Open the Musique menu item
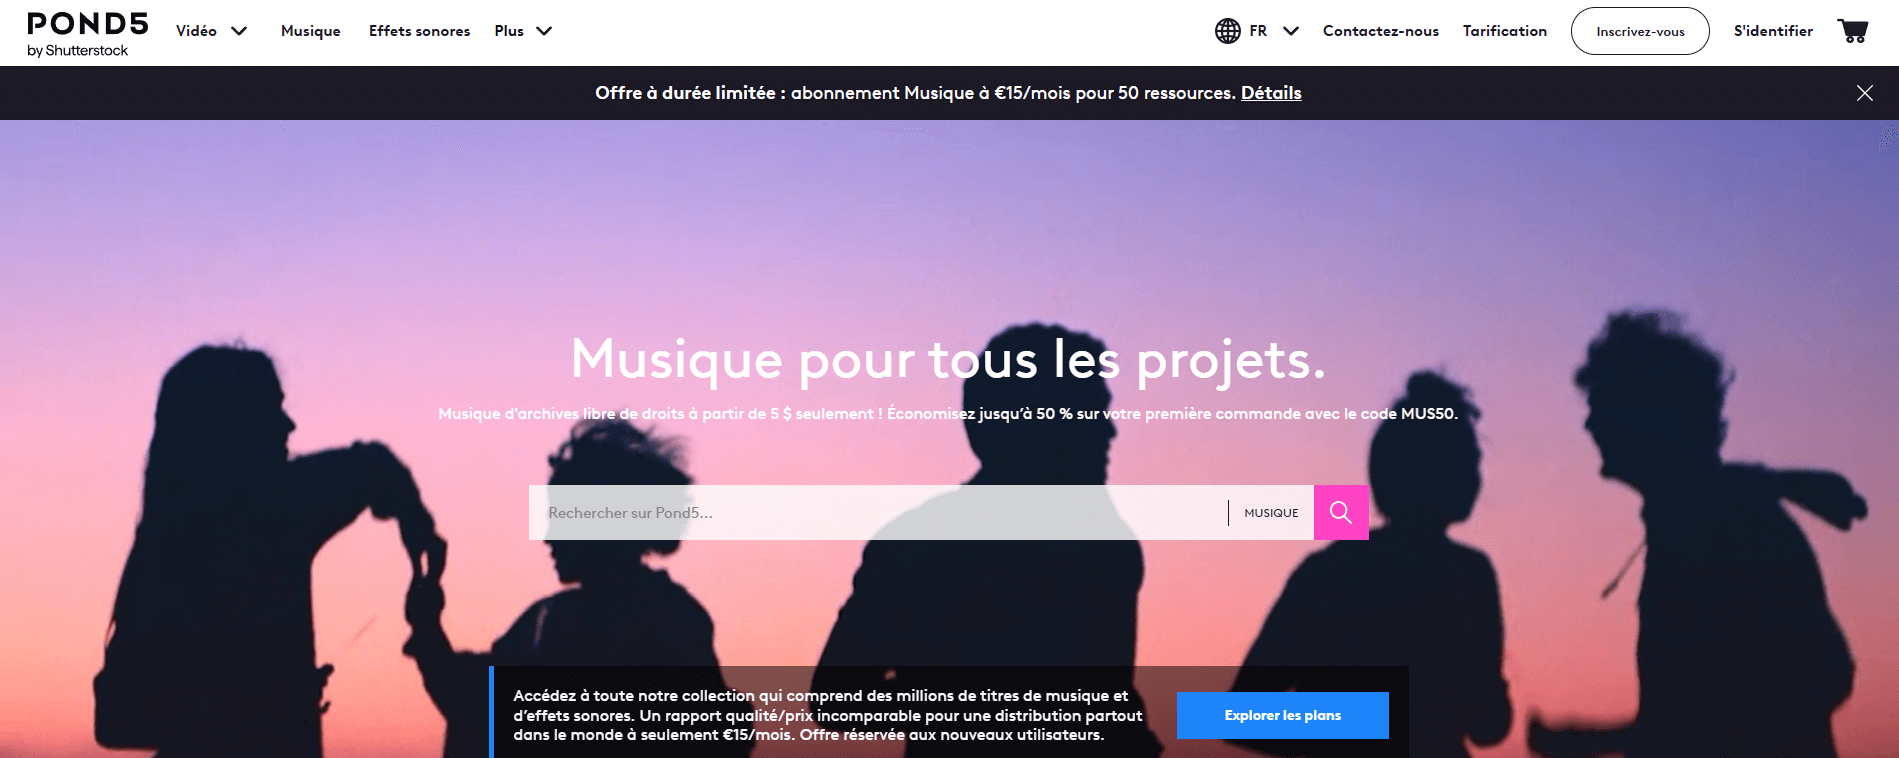 (x=311, y=31)
